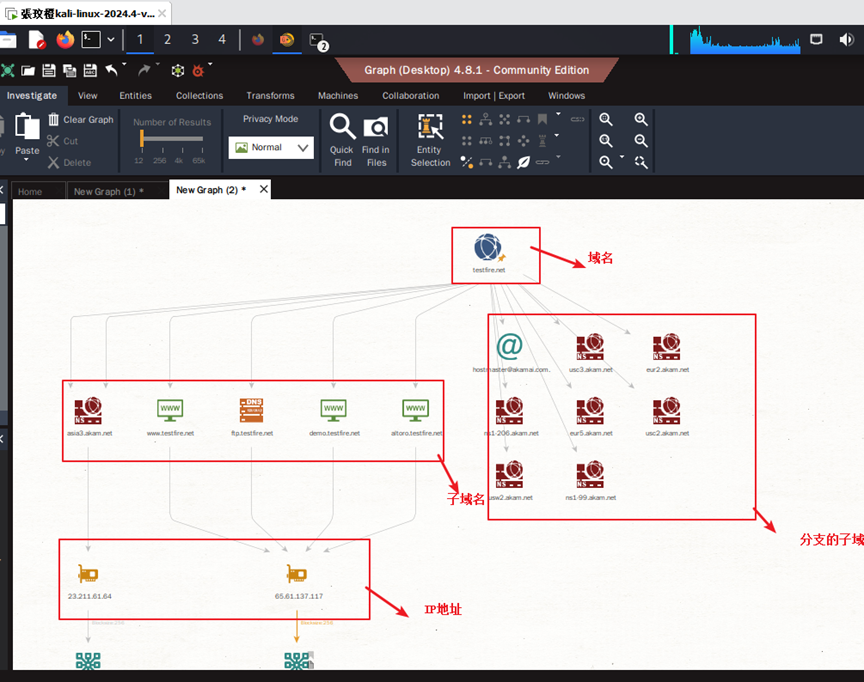Open the View ribbon tab
Image resolution: width=864 pixels, height=682 pixels.
pos(88,95)
